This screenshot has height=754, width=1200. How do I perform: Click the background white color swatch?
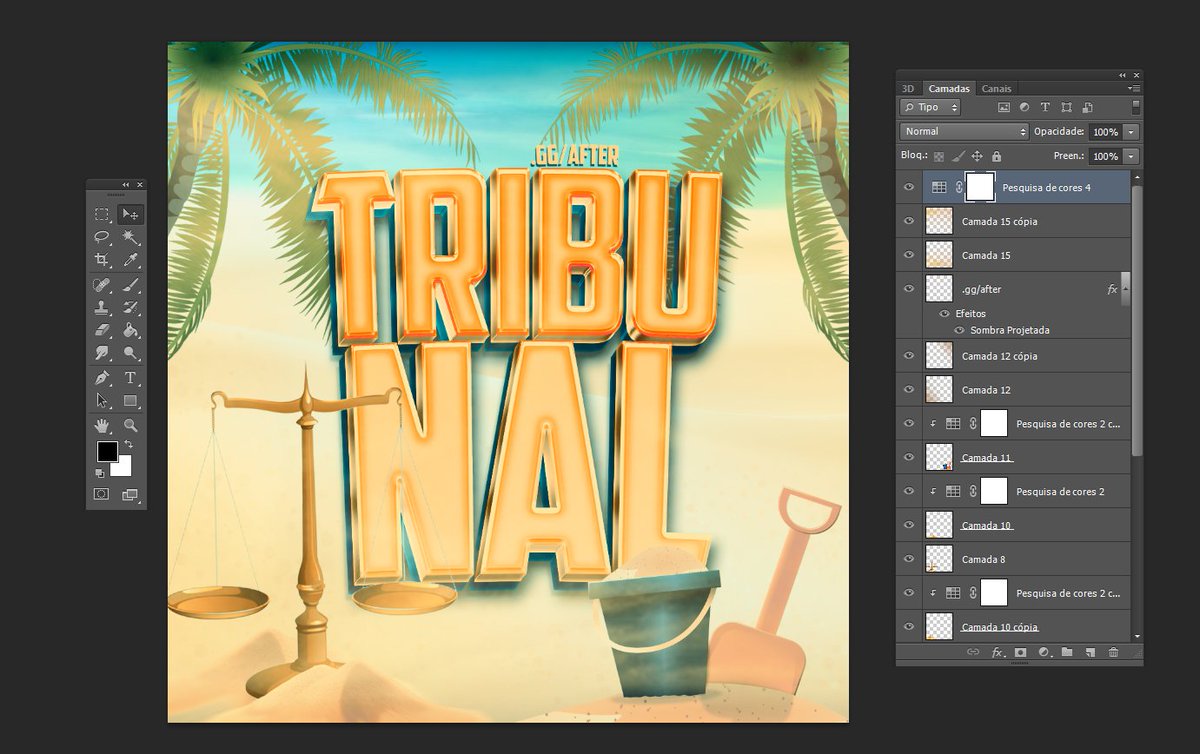point(124,468)
